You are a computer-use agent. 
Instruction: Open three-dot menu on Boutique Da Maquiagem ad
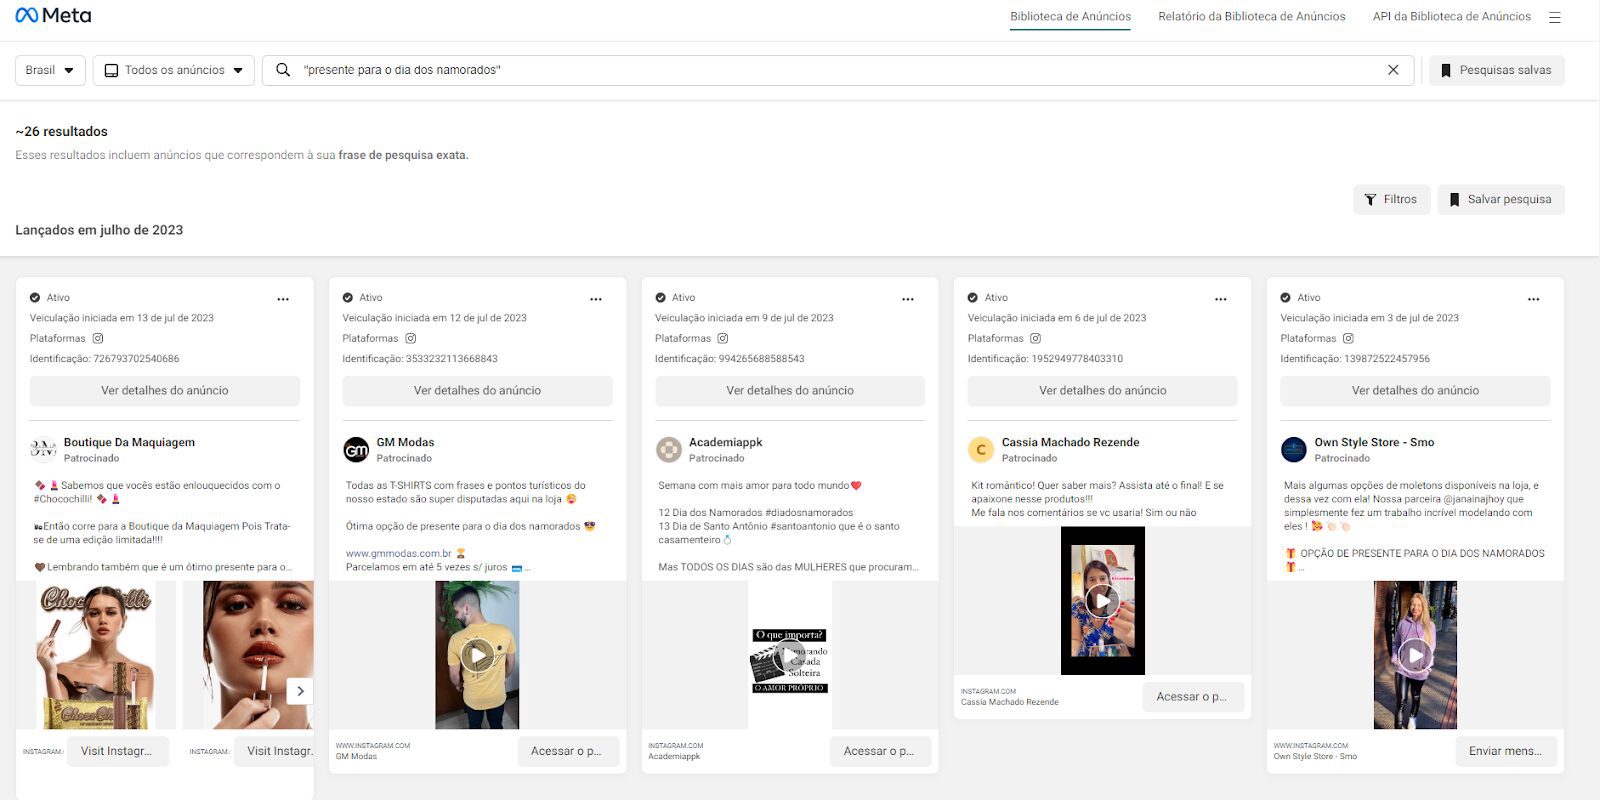(283, 299)
